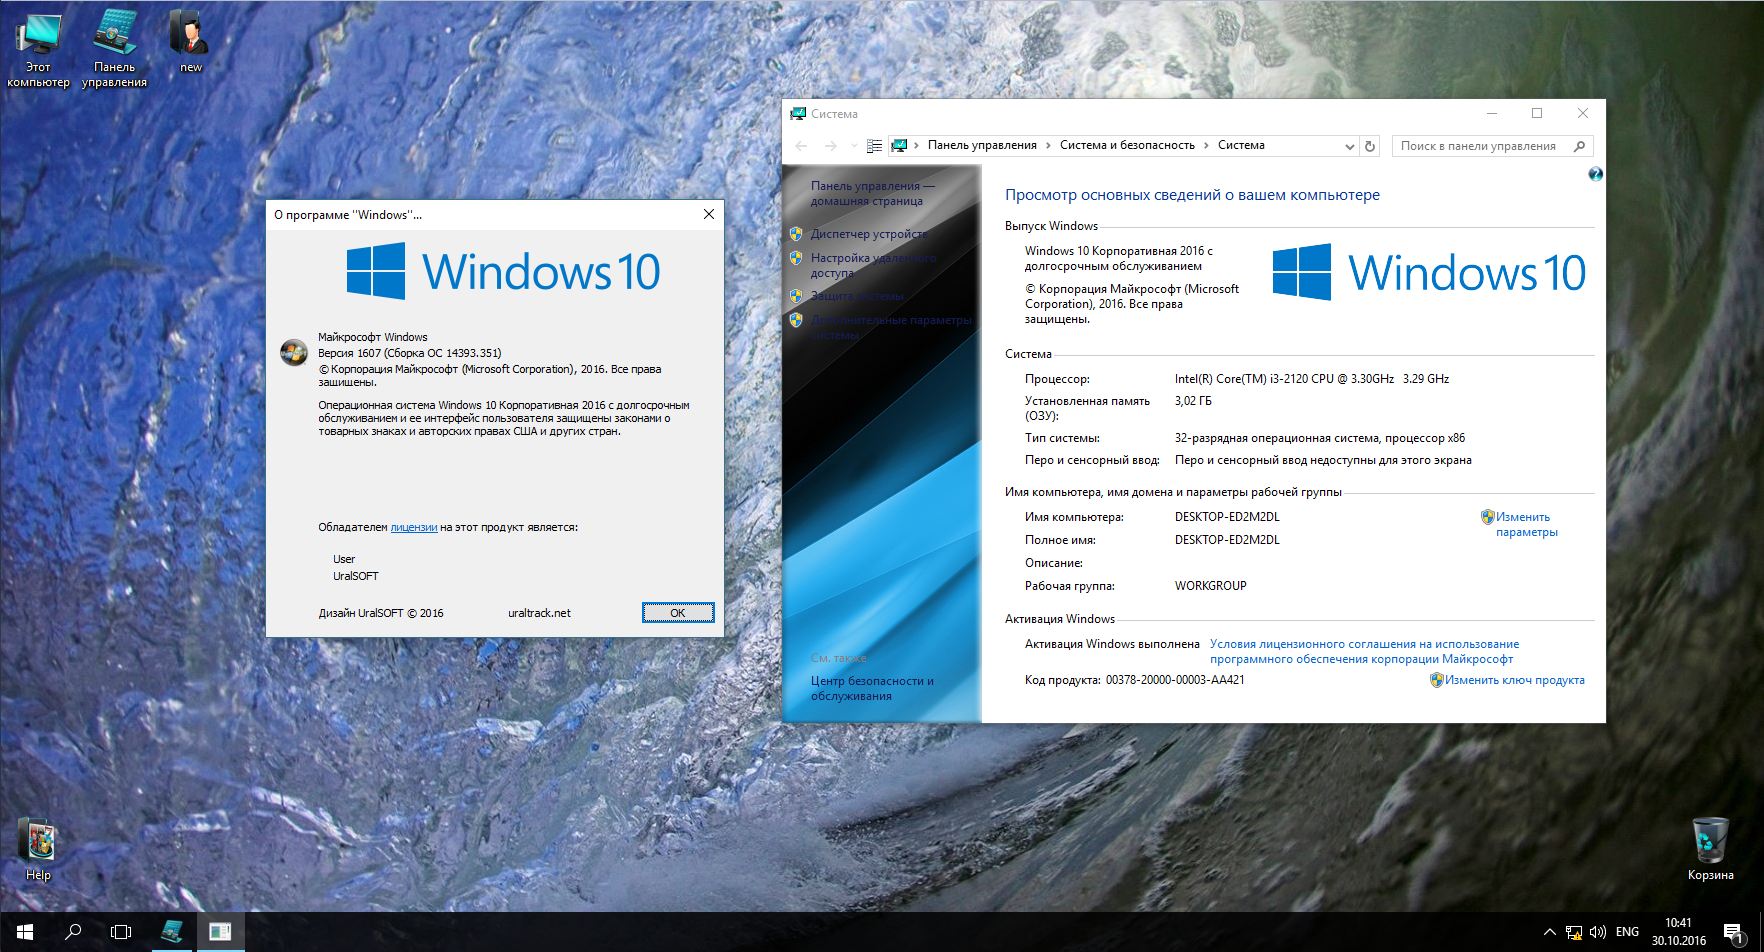1764x952 pixels.
Task: Open the Windows Start menu
Action: (x=24, y=932)
